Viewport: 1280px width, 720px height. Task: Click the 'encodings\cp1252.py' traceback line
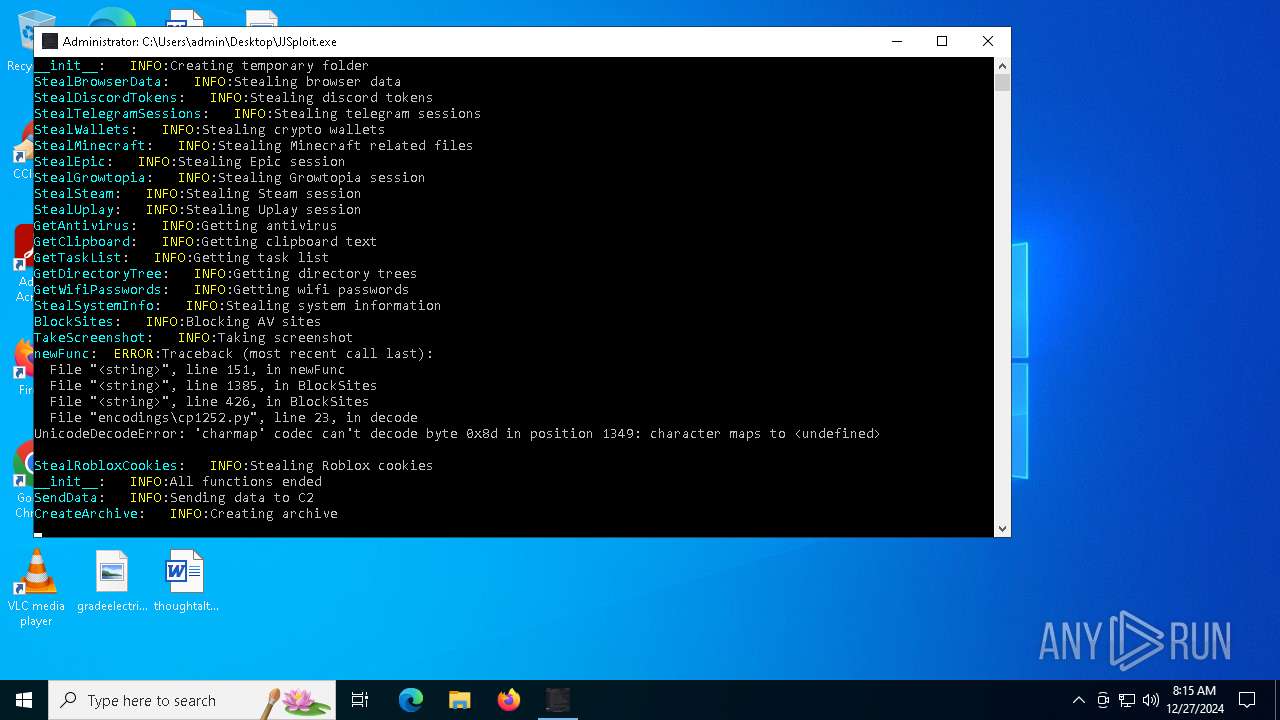[x=233, y=418]
